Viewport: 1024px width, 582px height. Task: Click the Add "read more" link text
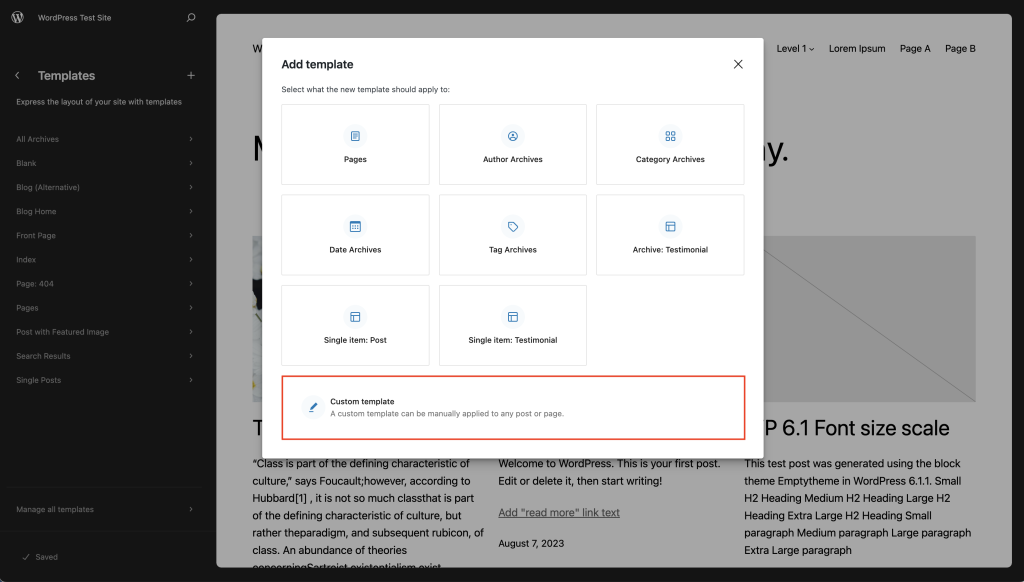pos(559,513)
